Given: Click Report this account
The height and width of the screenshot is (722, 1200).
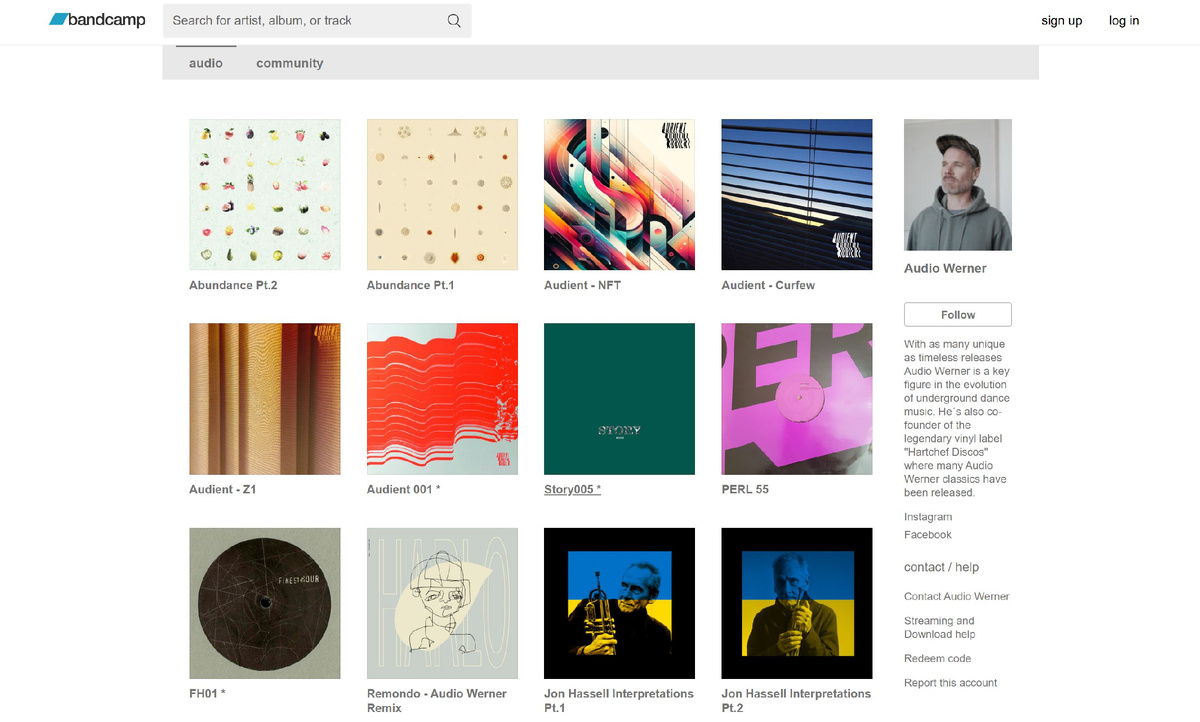Looking at the screenshot, I should point(951,683).
